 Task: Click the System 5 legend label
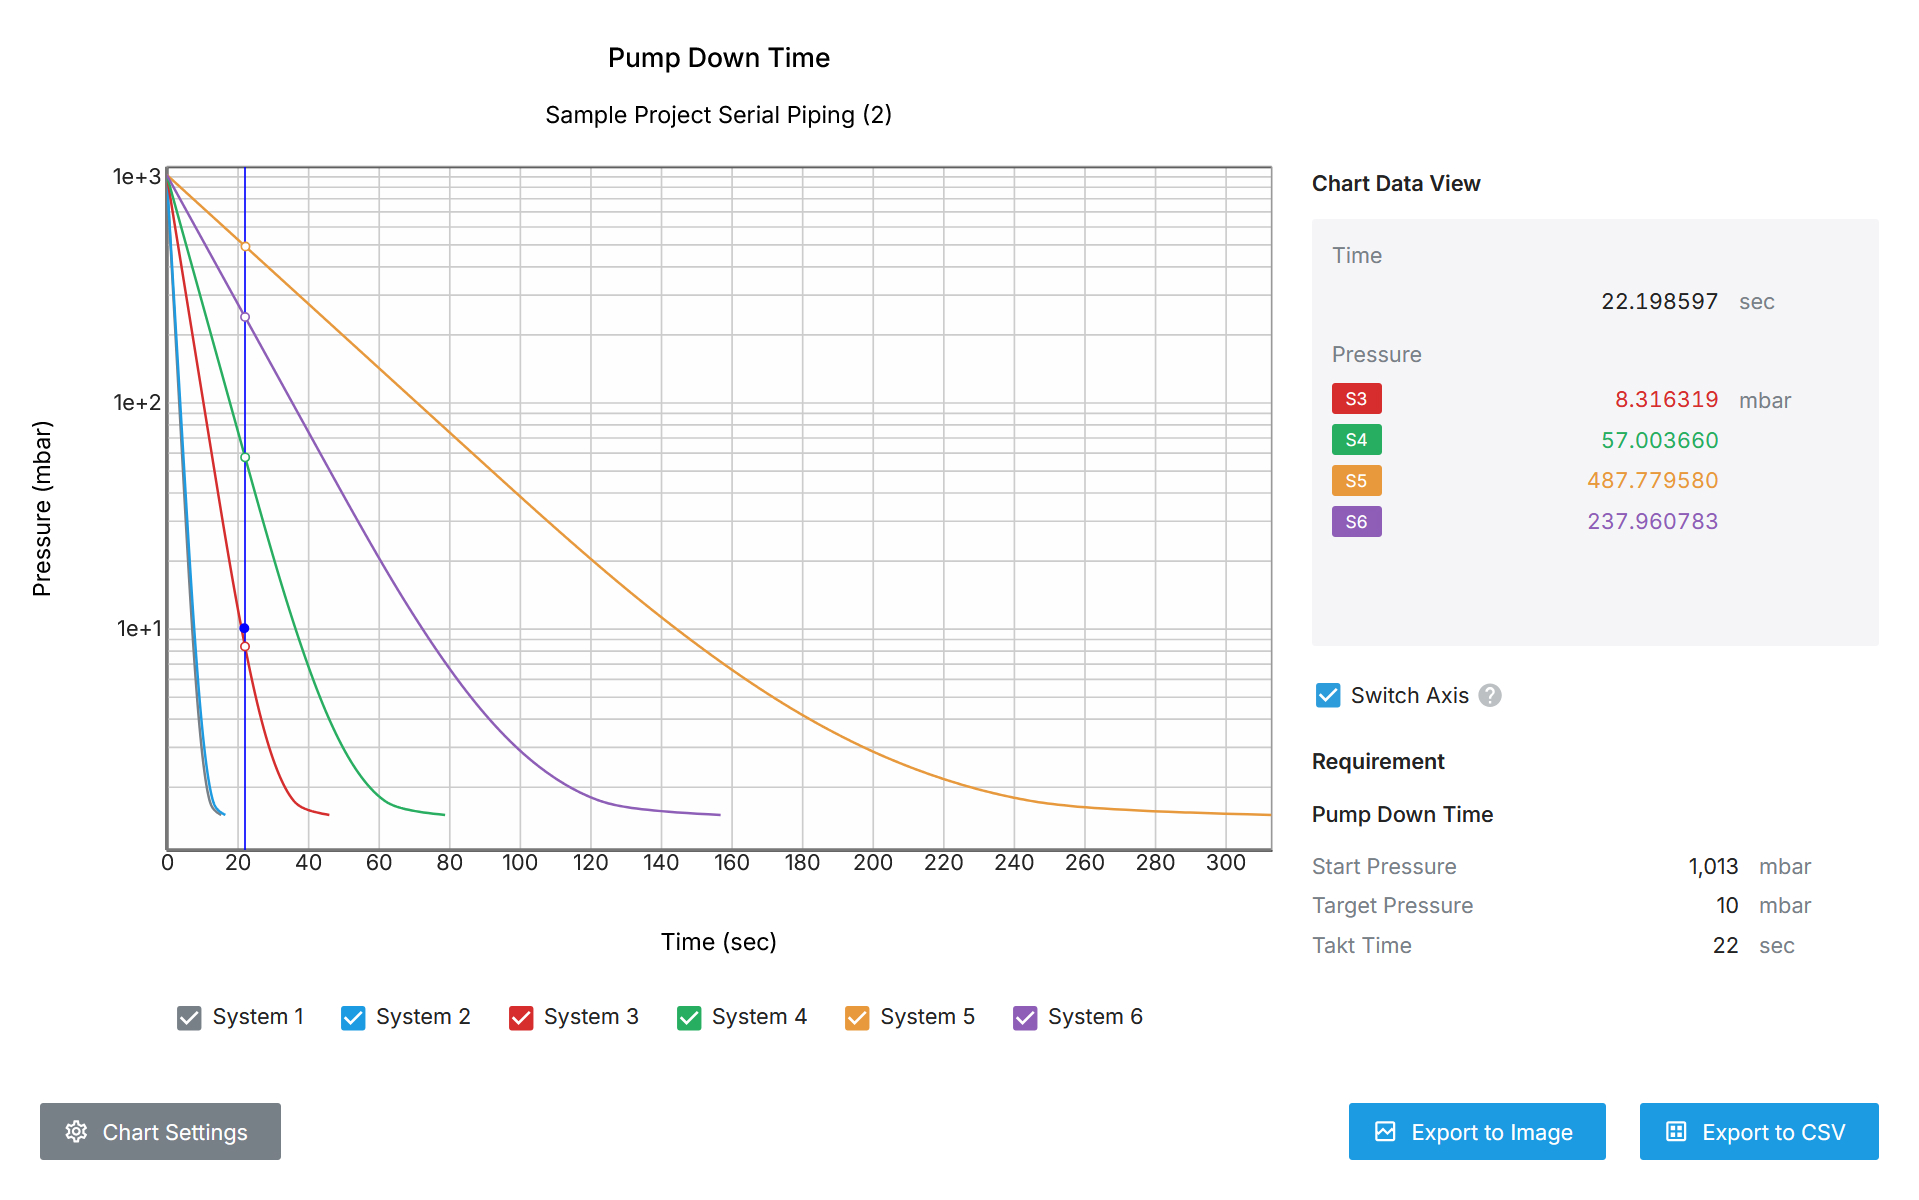tap(928, 1017)
